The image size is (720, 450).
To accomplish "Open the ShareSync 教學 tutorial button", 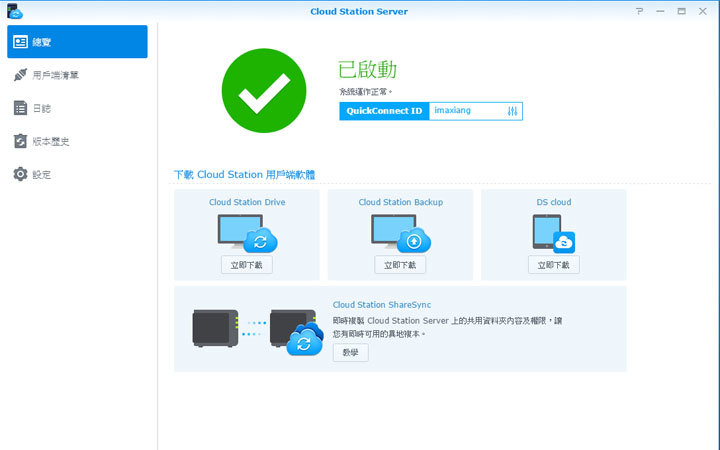I will click(350, 352).
